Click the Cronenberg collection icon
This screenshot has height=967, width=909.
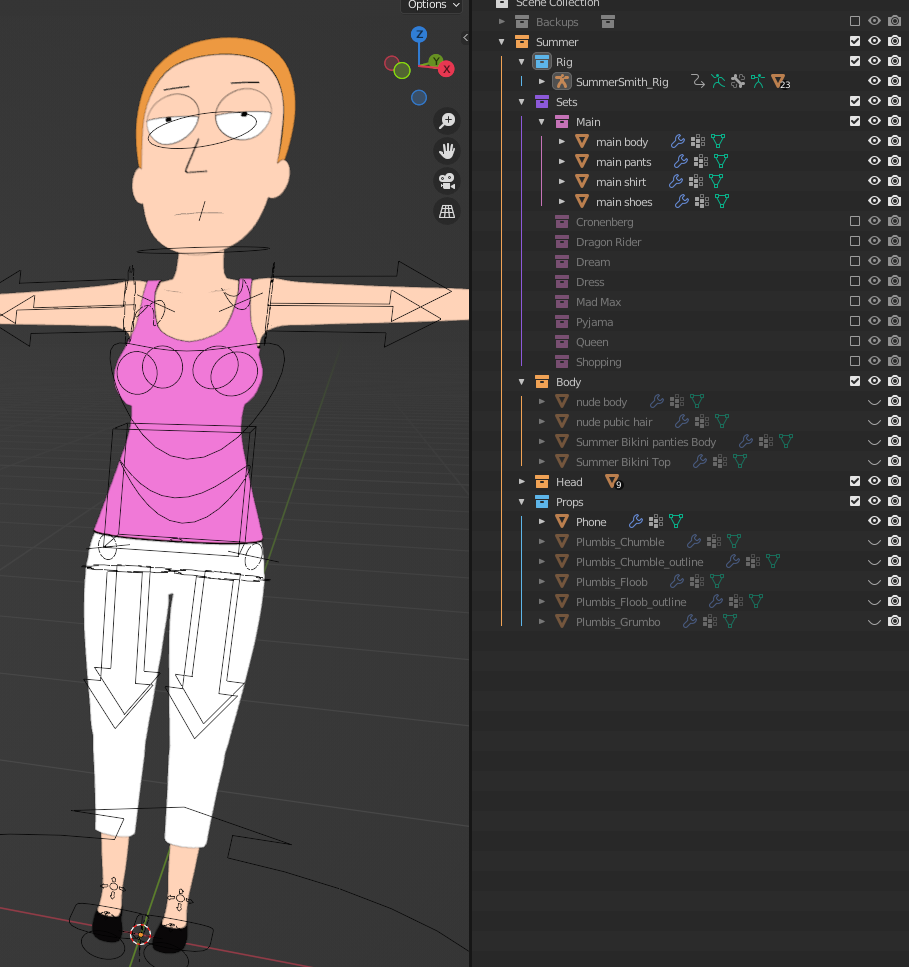(562, 222)
